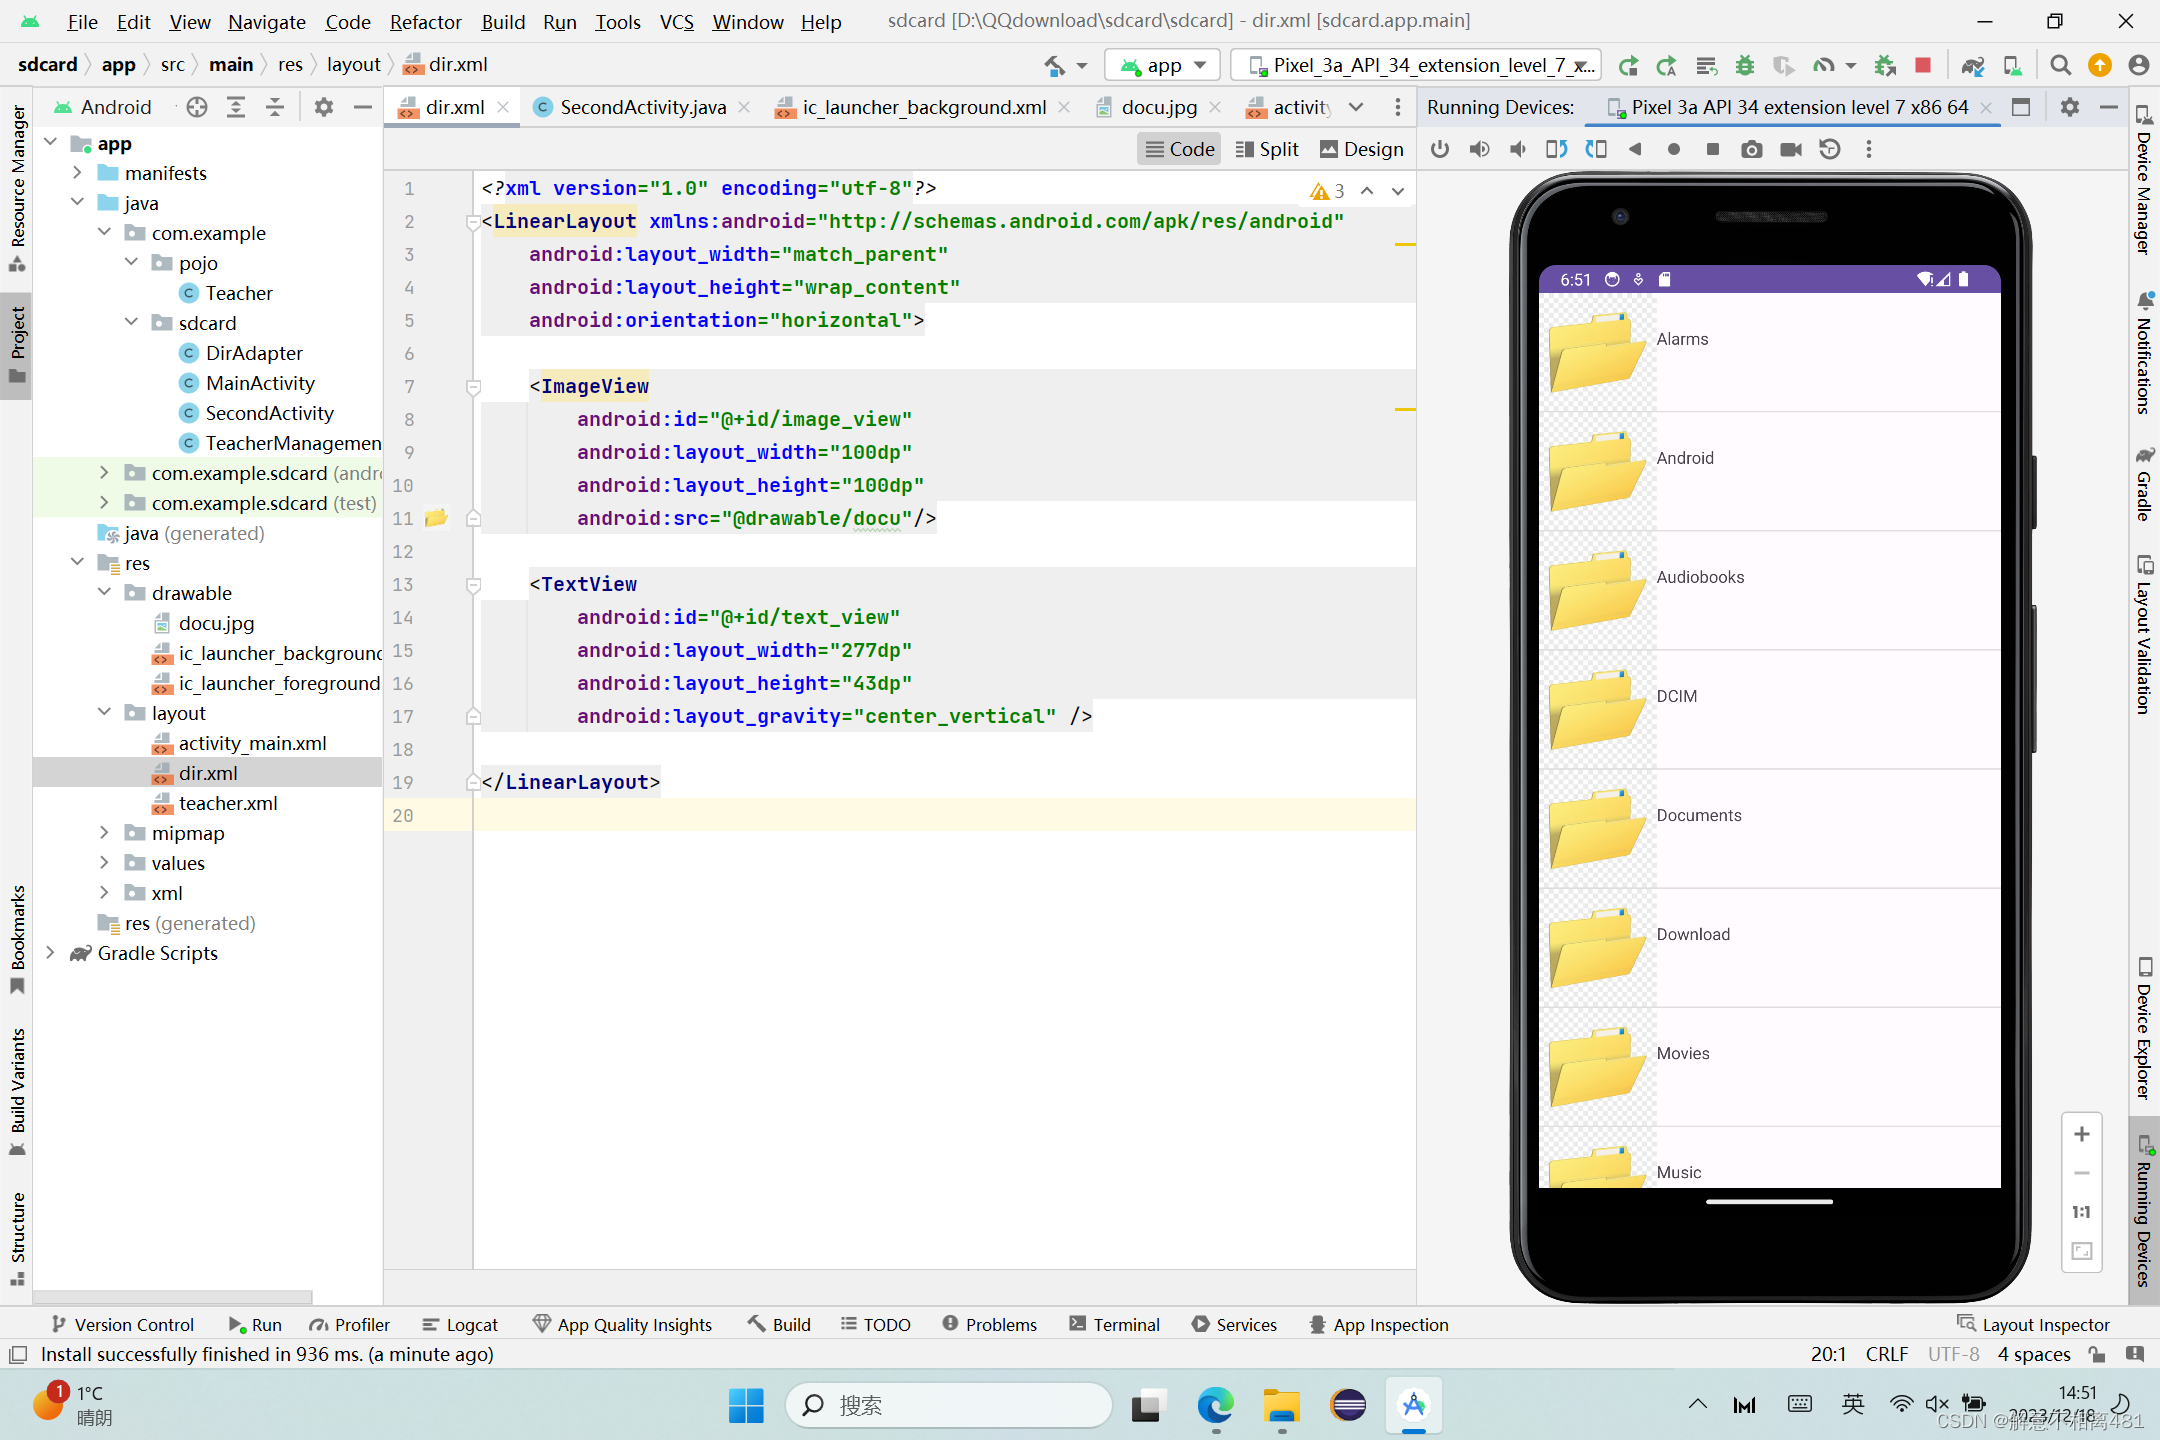
Task: Click the folder gutter icon on line 11
Action: pos(436,518)
